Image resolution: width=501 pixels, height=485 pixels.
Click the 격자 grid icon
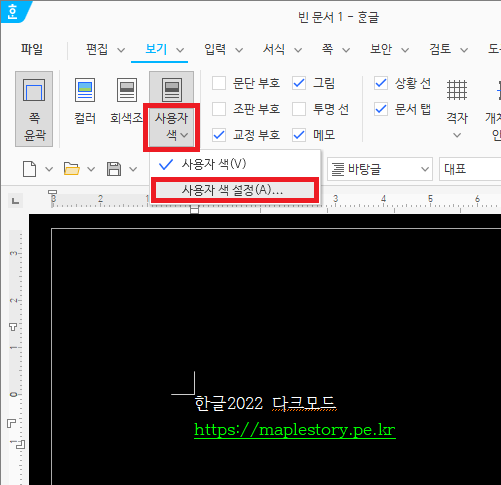[457, 90]
